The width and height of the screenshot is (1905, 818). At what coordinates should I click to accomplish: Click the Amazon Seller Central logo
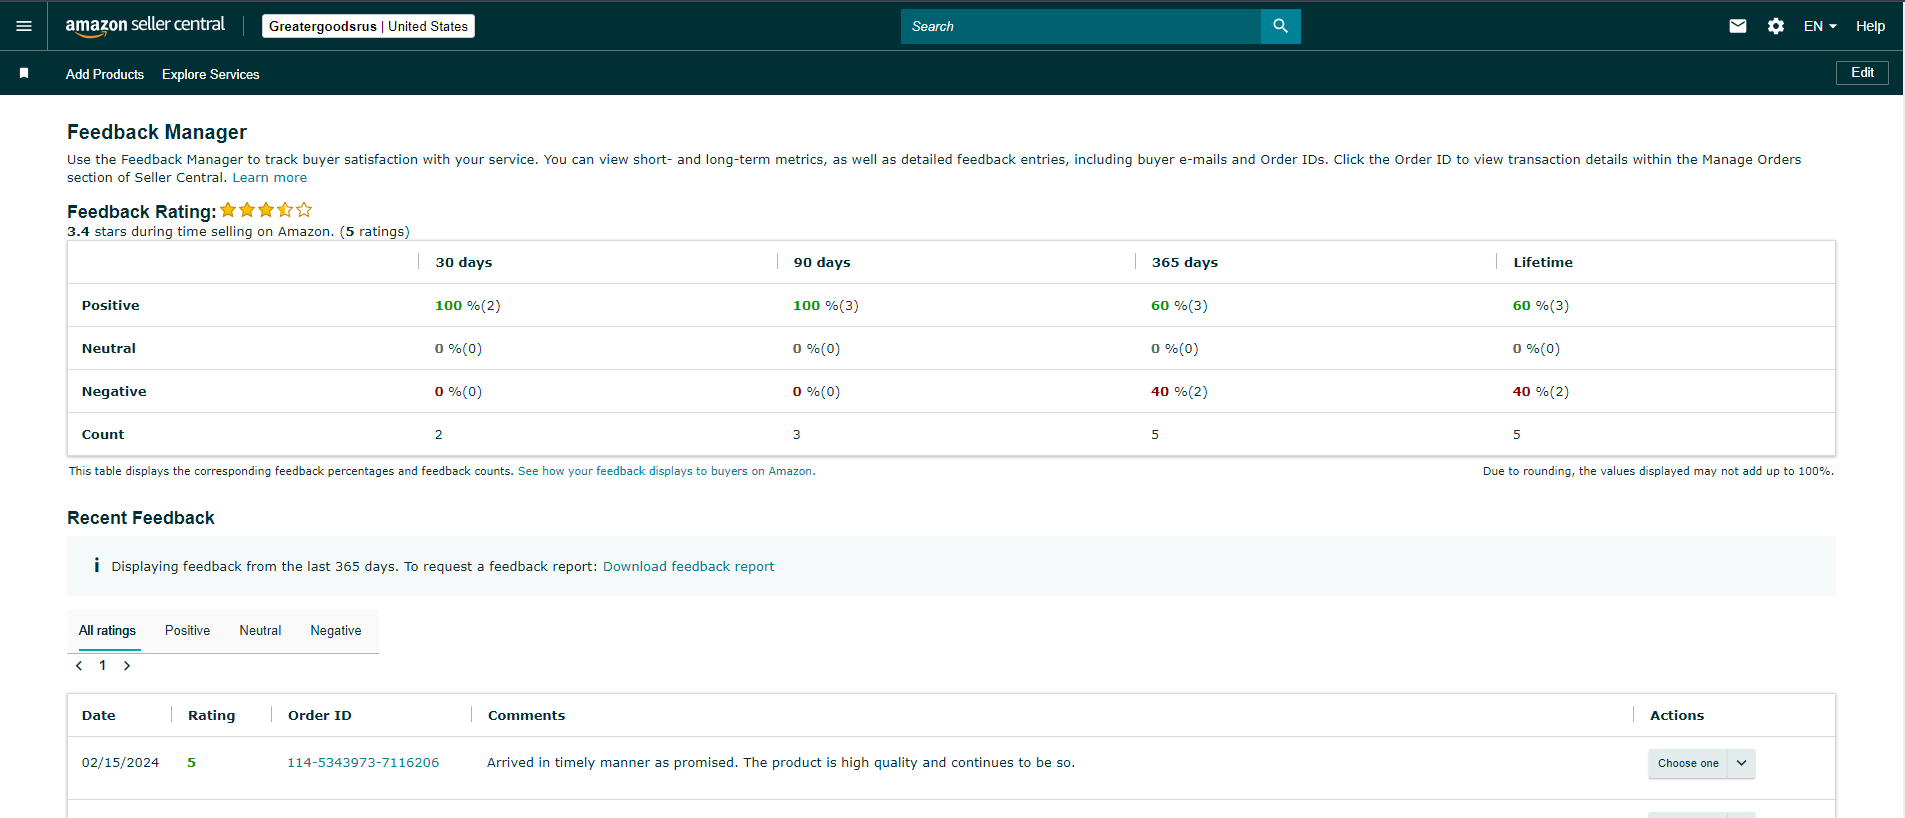point(145,26)
